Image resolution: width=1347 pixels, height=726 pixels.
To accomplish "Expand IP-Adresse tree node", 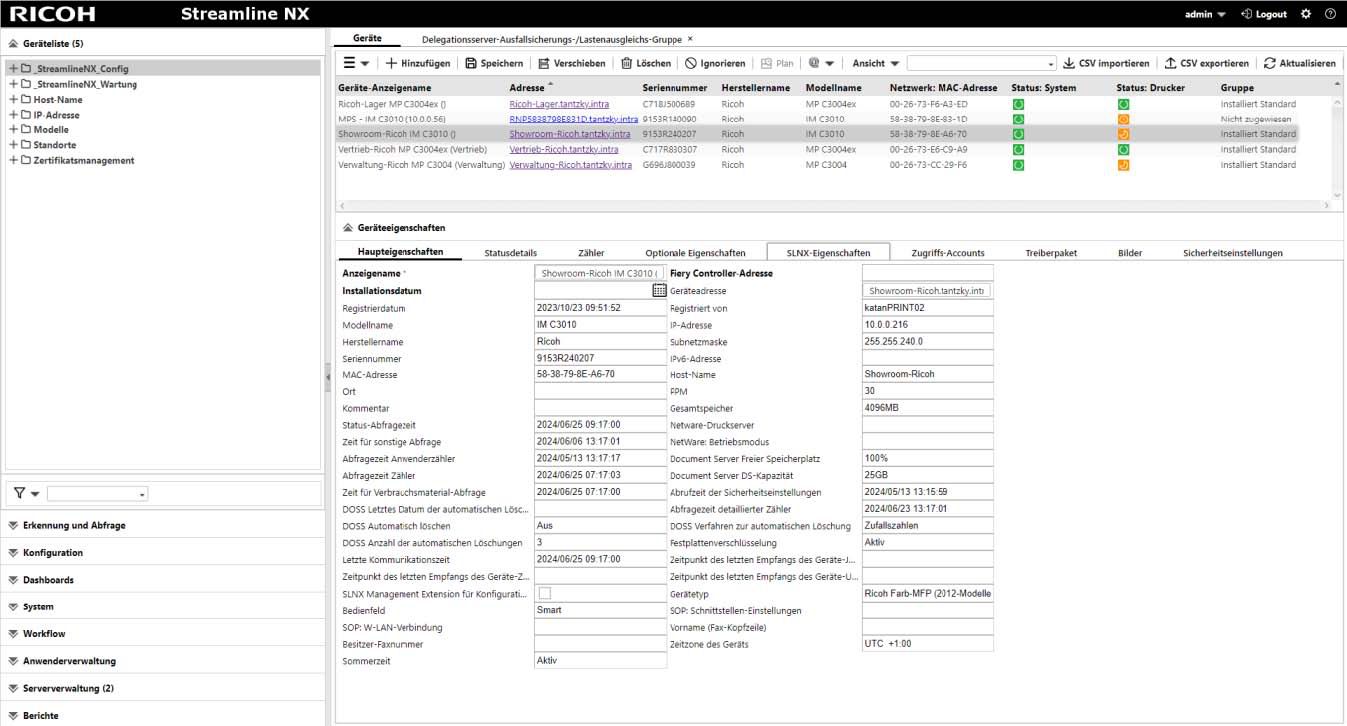I will click(13, 115).
